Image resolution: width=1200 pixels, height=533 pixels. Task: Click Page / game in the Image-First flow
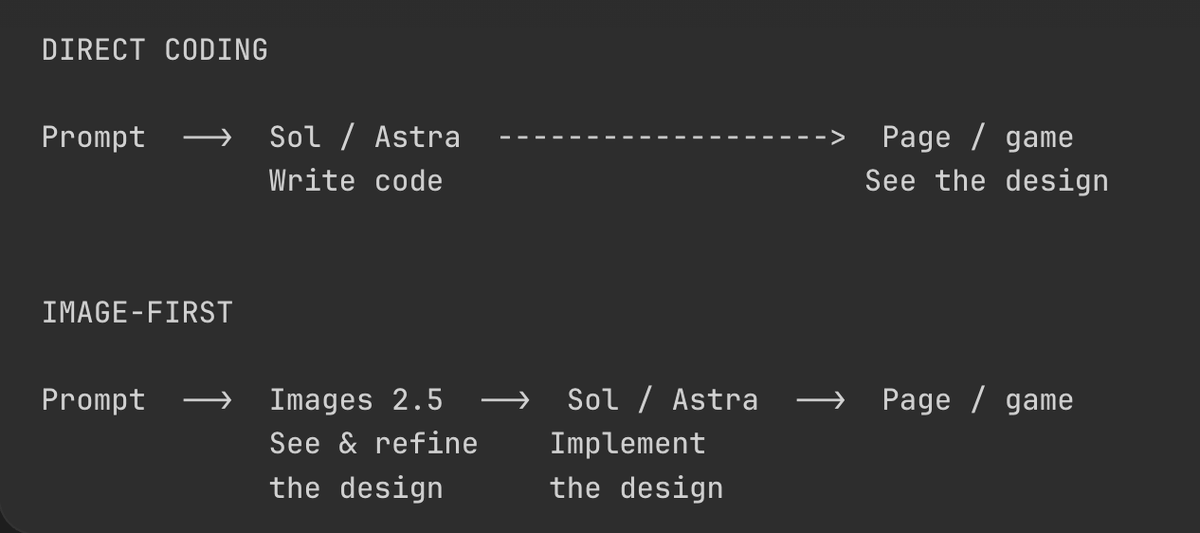click(978, 400)
